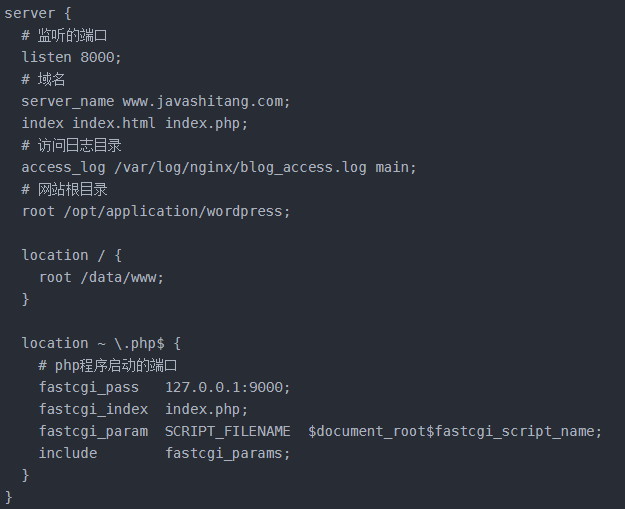Click "fastcgi_params;" on the include line

[x=227, y=453]
